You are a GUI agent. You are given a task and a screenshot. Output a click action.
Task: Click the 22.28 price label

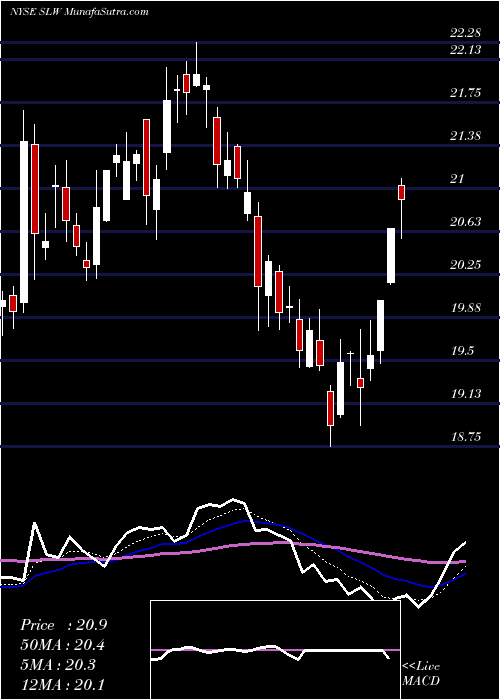click(x=466, y=33)
